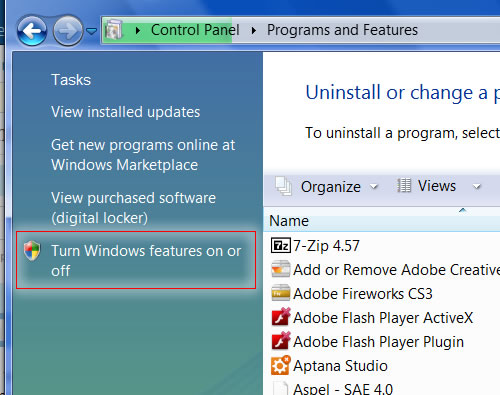Select the Adobe Fireworks CS3 icon
Screen dimensions: 500x395
[x=281, y=293]
